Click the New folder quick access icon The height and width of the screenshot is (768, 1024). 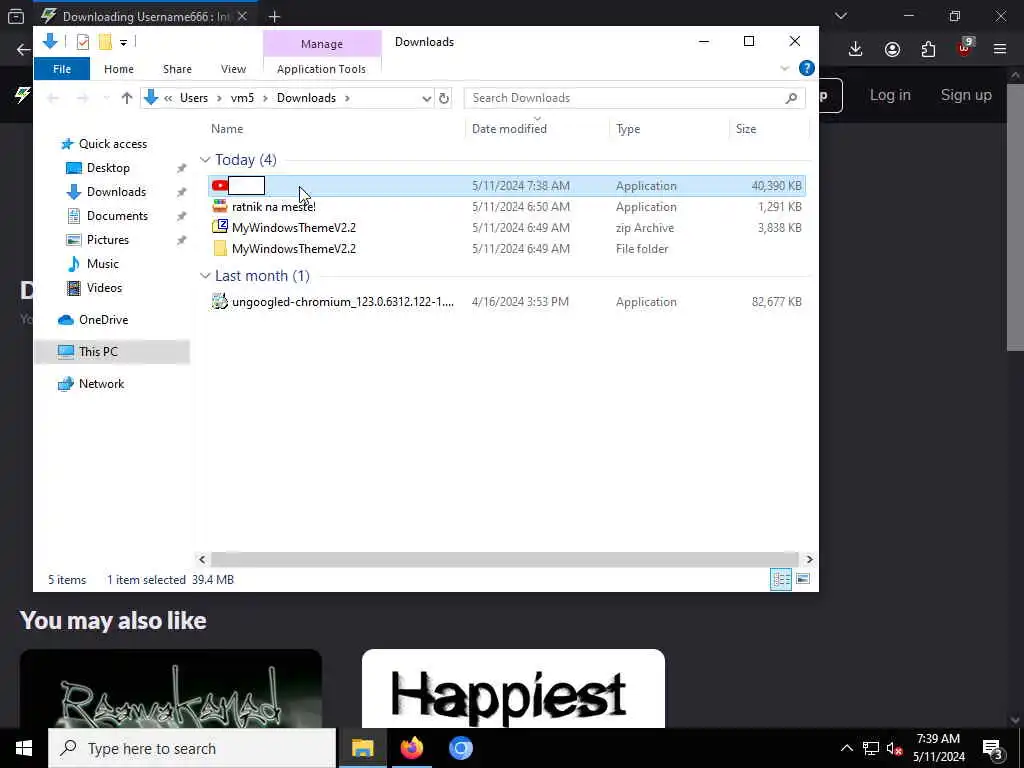pos(105,42)
